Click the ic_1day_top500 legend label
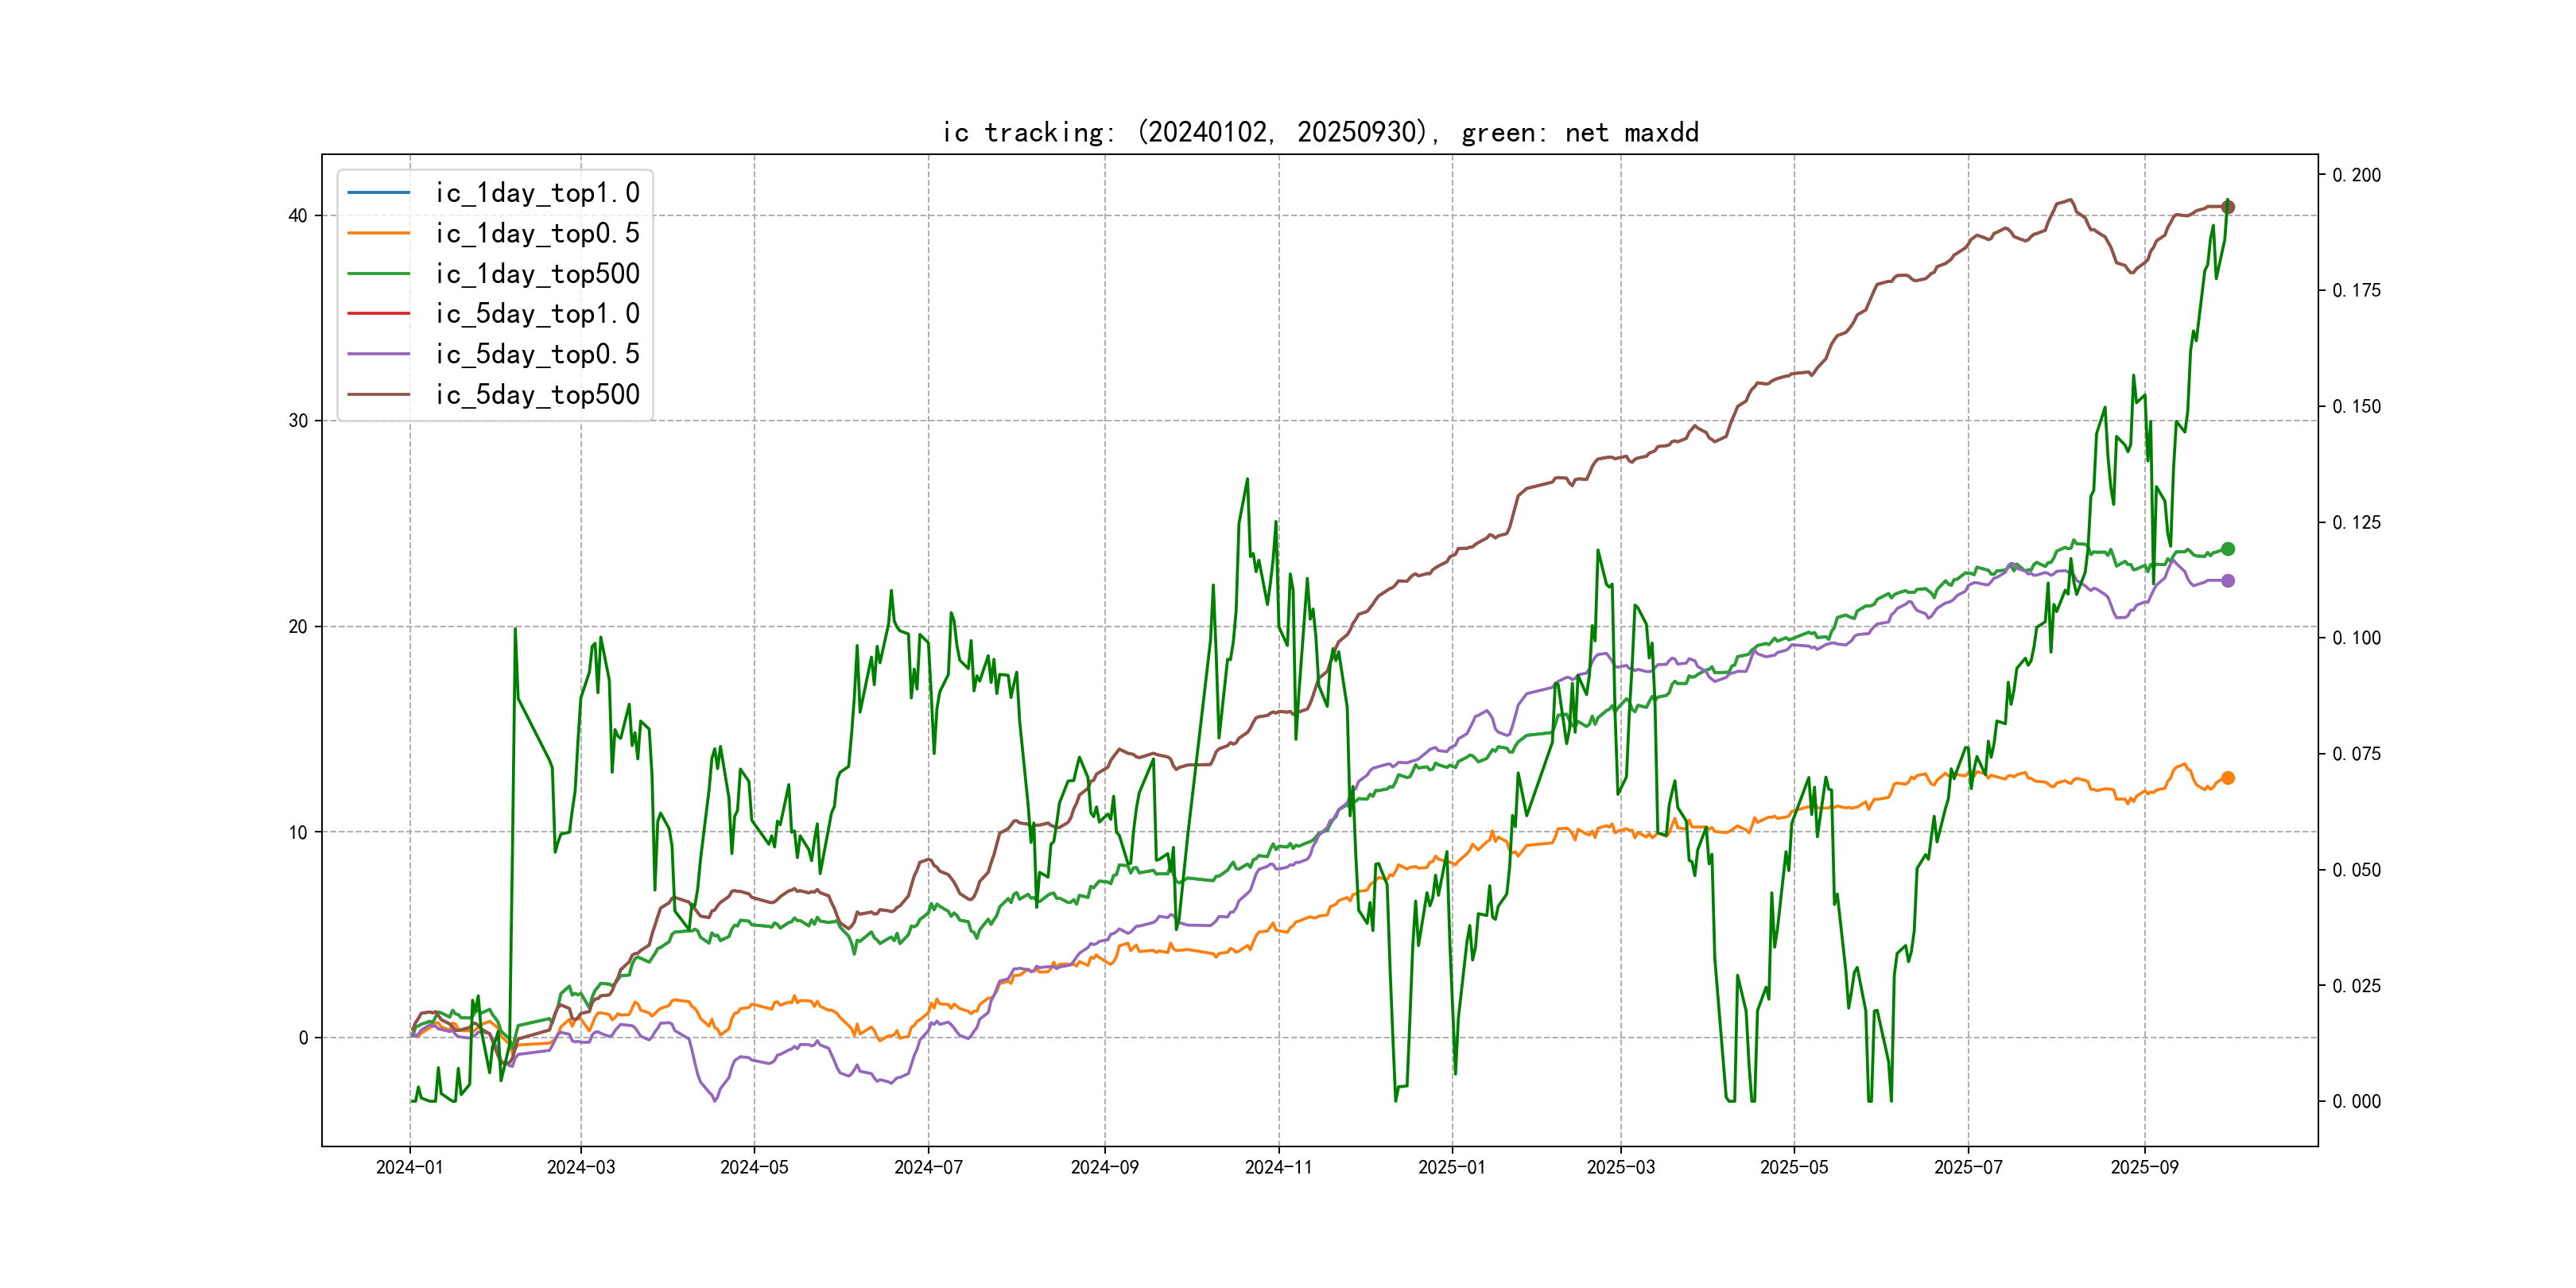2576x1288 pixels. pos(537,274)
